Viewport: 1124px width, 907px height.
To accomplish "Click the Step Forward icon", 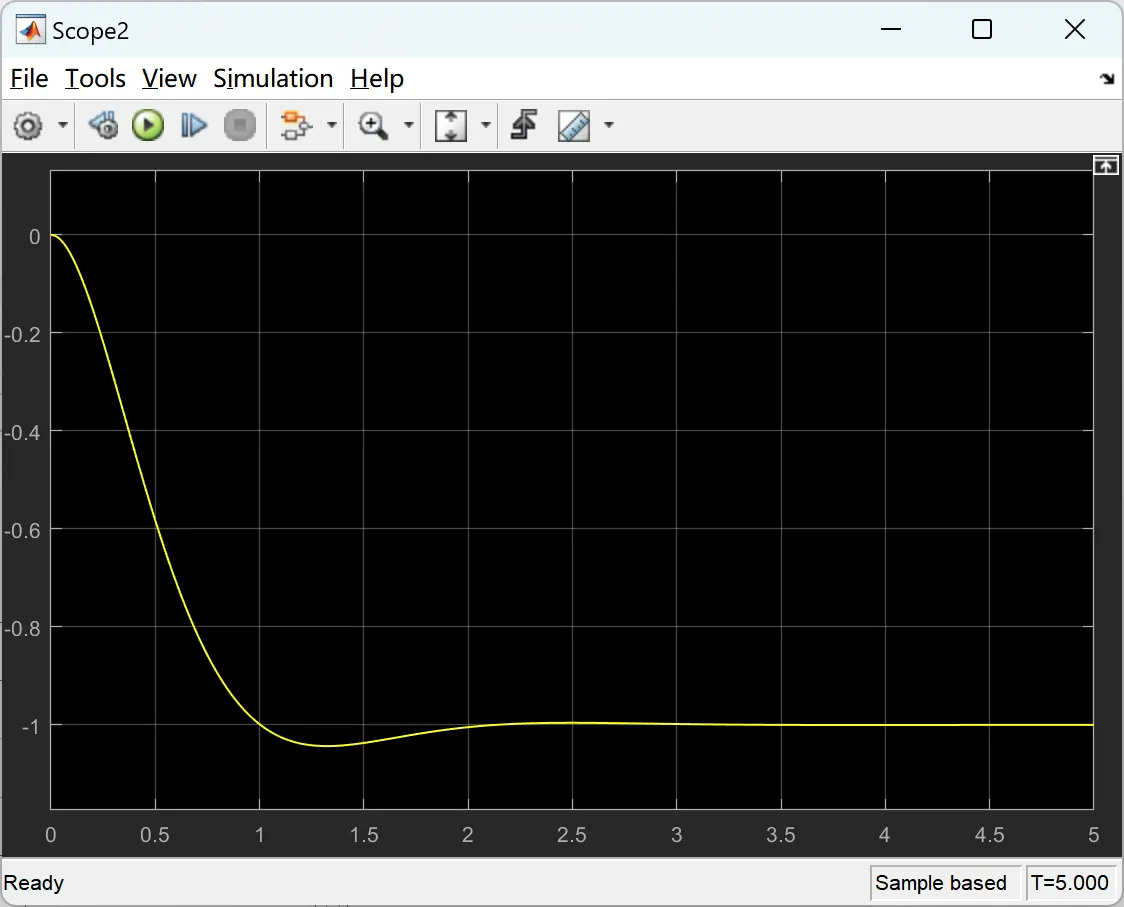I will 194,125.
